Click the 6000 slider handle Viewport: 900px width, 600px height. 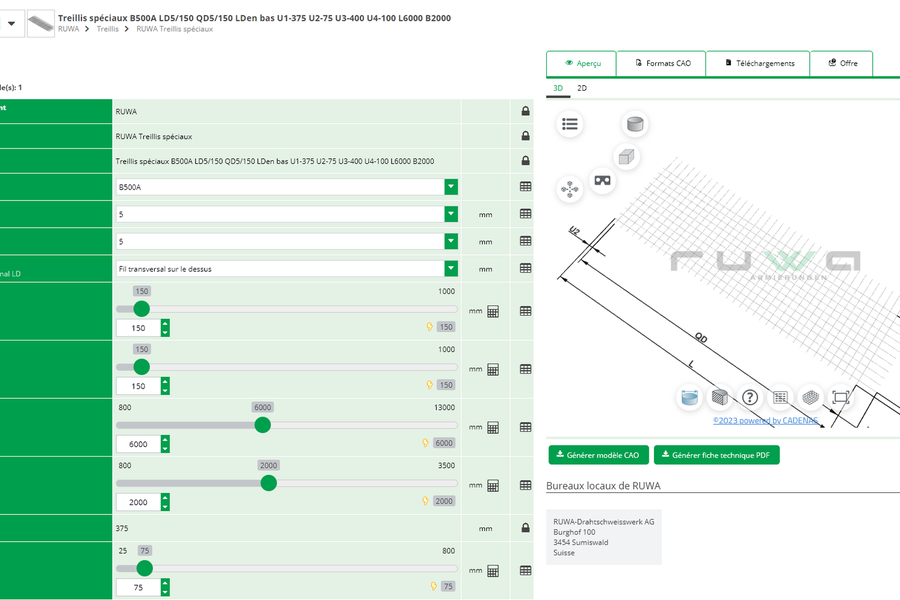click(x=262, y=425)
